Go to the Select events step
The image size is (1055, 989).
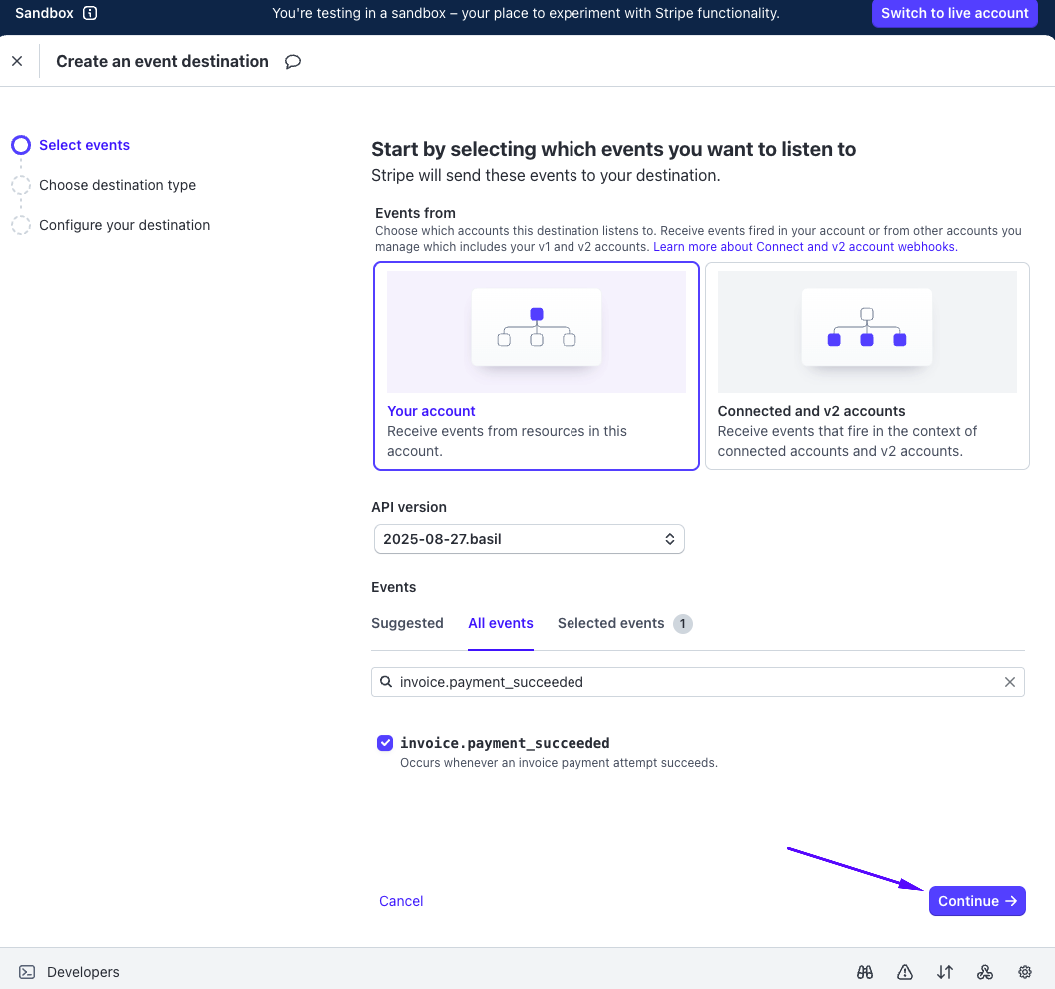[84, 145]
